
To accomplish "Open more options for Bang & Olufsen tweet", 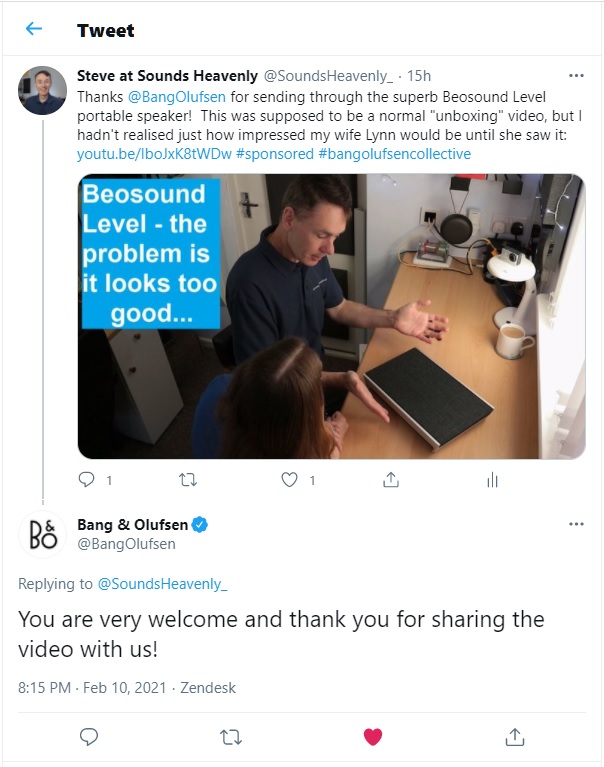I will tap(576, 524).
